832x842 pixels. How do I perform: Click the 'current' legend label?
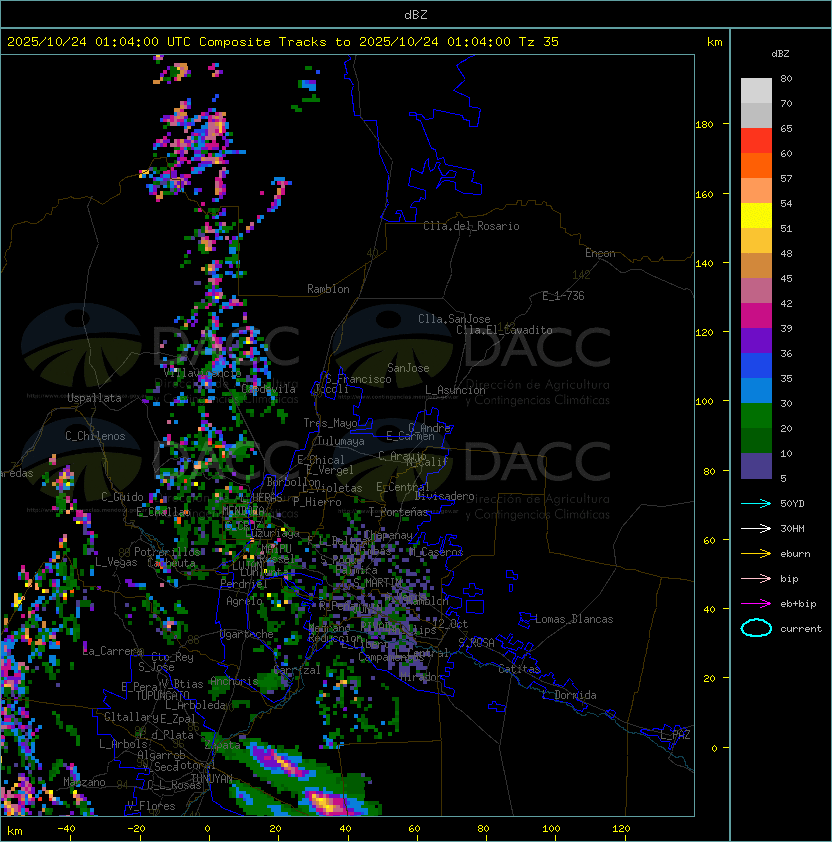click(801, 629)
